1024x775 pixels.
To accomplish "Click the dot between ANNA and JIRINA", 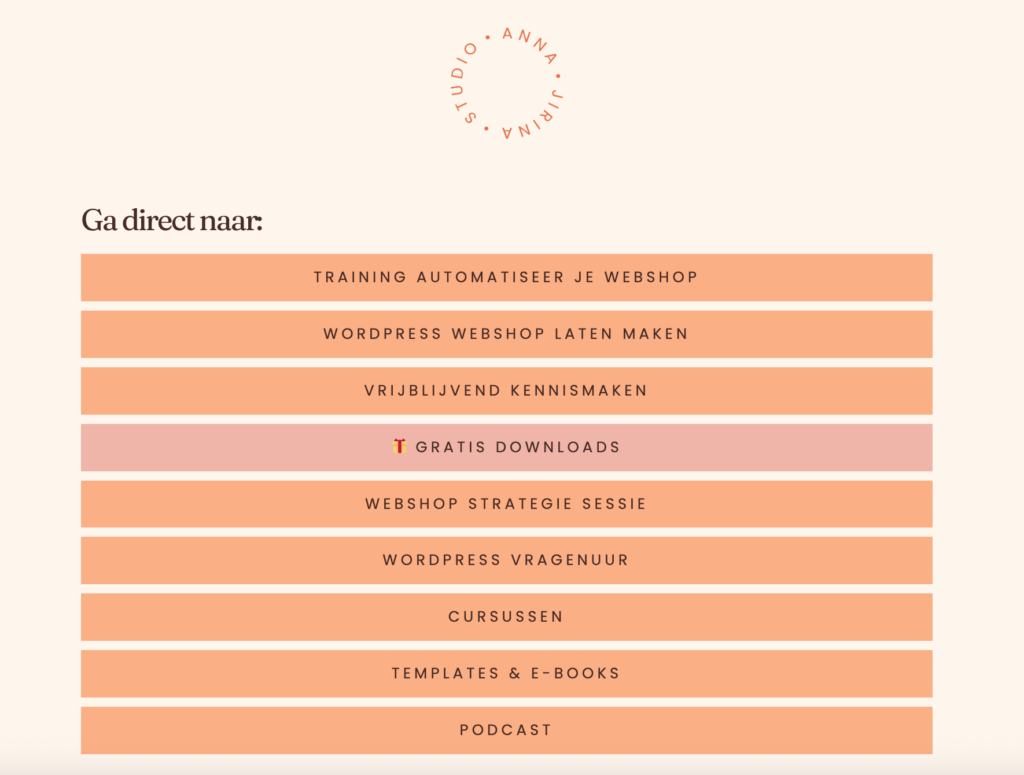I will point(557,76).
